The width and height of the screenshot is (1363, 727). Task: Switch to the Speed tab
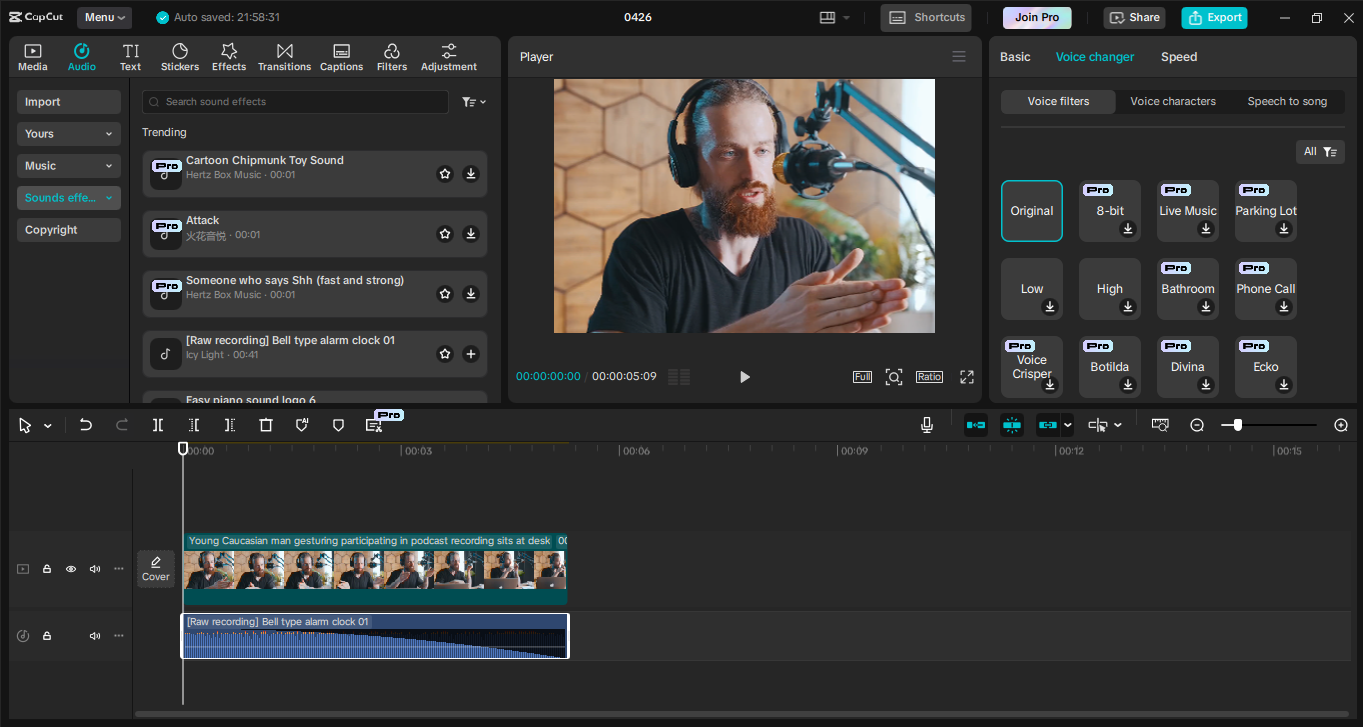tap(1178, 57)
